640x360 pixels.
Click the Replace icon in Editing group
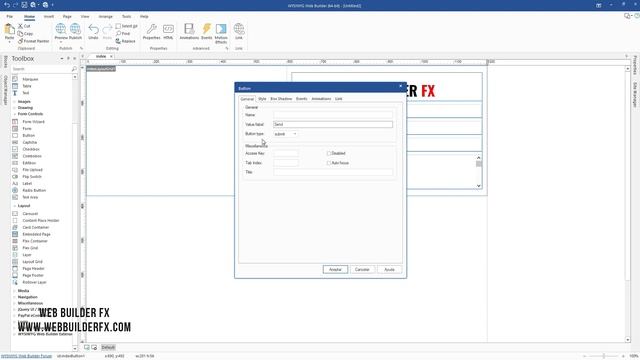118,41
